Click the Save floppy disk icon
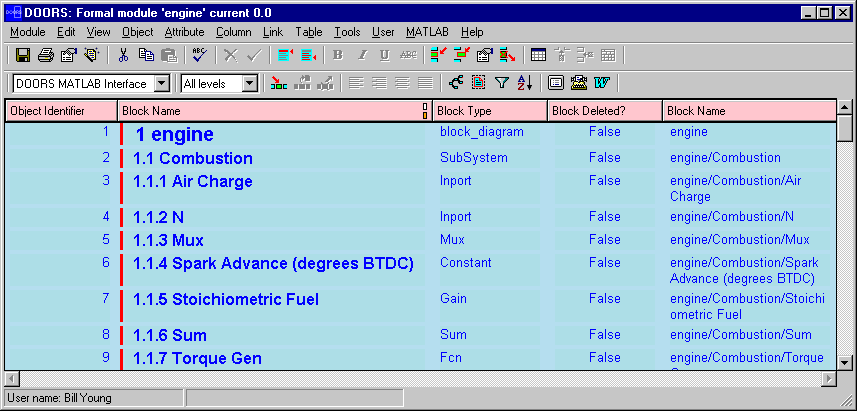 click(22, 55)
